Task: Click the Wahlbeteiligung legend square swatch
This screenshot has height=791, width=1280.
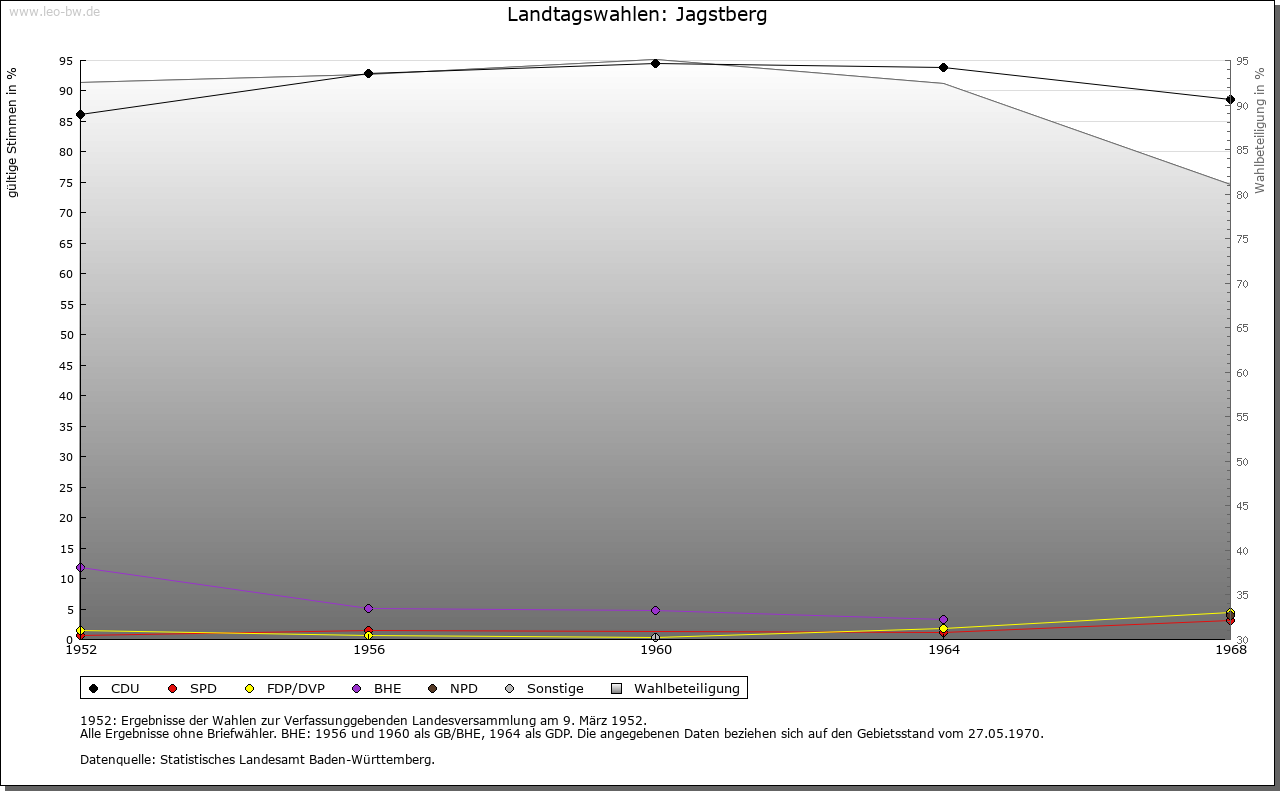Action: tap(616, 688)
